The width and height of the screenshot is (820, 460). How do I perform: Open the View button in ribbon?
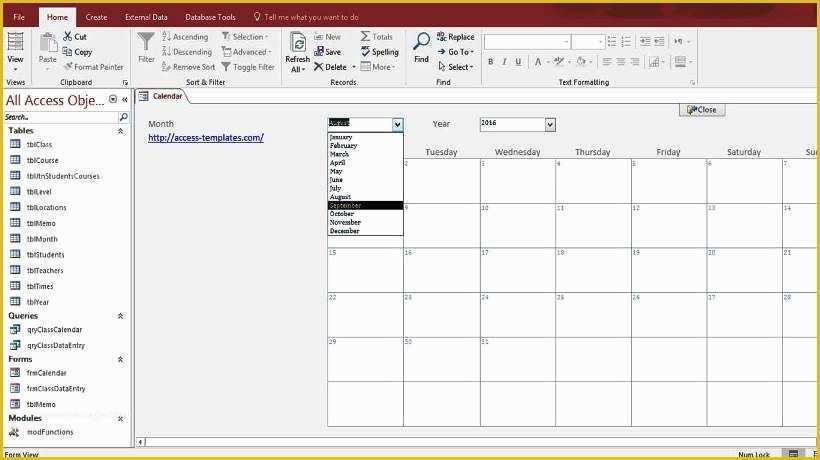15,51
